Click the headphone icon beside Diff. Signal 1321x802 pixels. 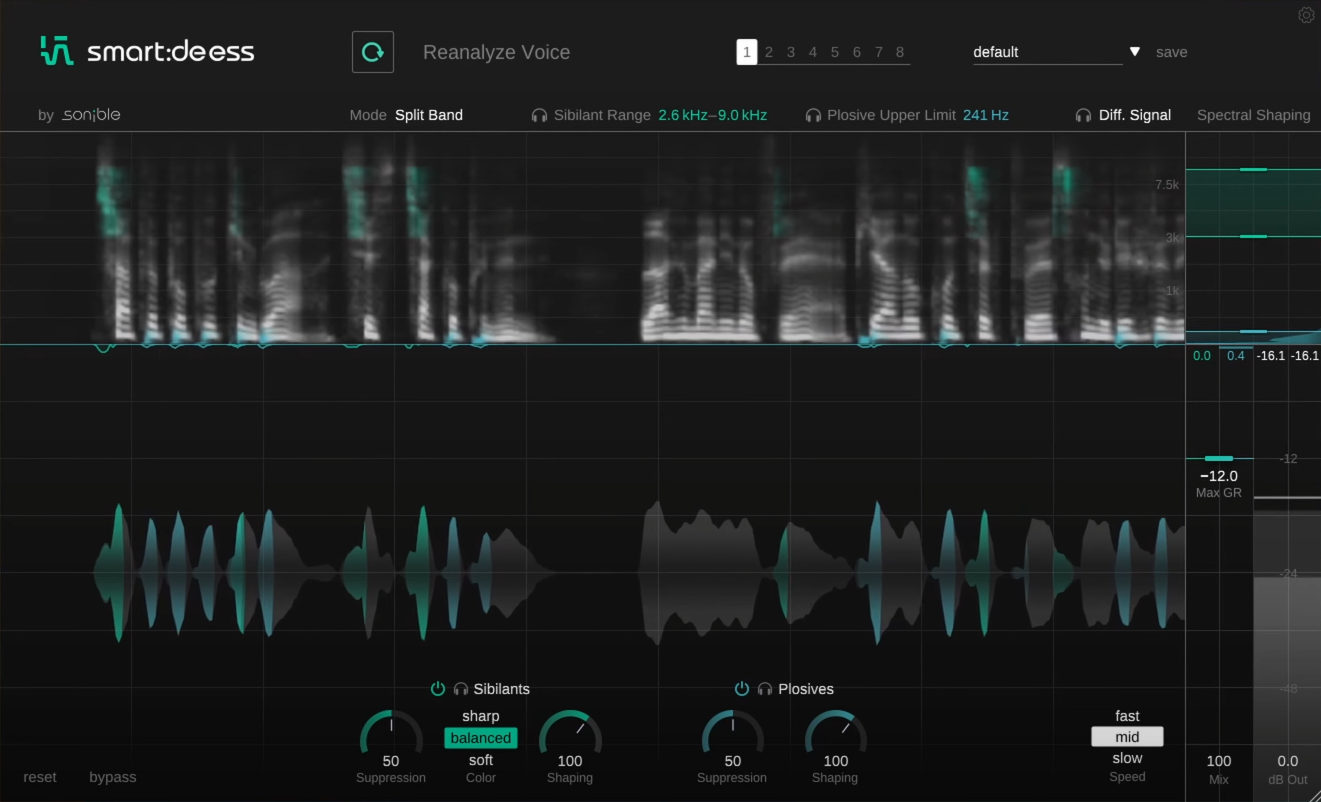1083,115
